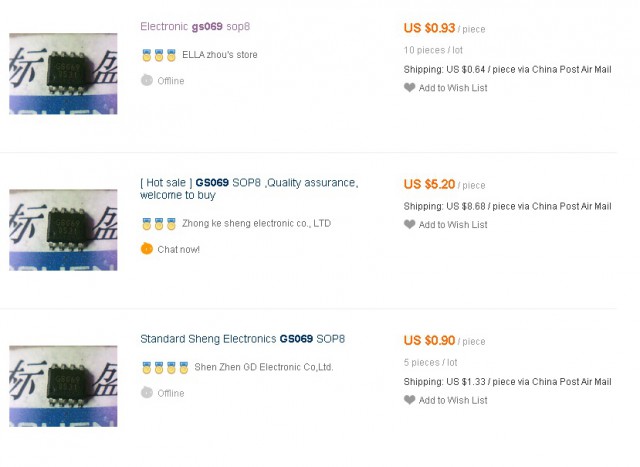Open Standard Sheng Electronics GS069 SOP8 listing

coord(243,339)
